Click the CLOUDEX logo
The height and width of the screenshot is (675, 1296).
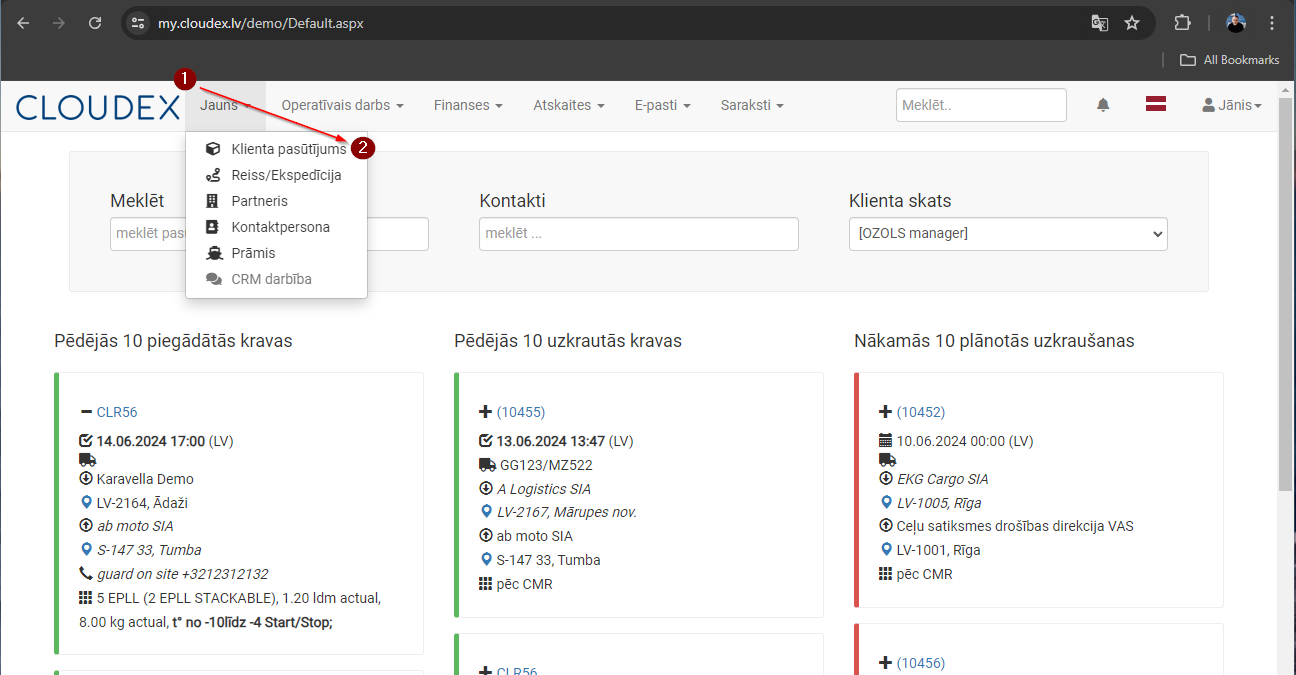click(98, 106)
